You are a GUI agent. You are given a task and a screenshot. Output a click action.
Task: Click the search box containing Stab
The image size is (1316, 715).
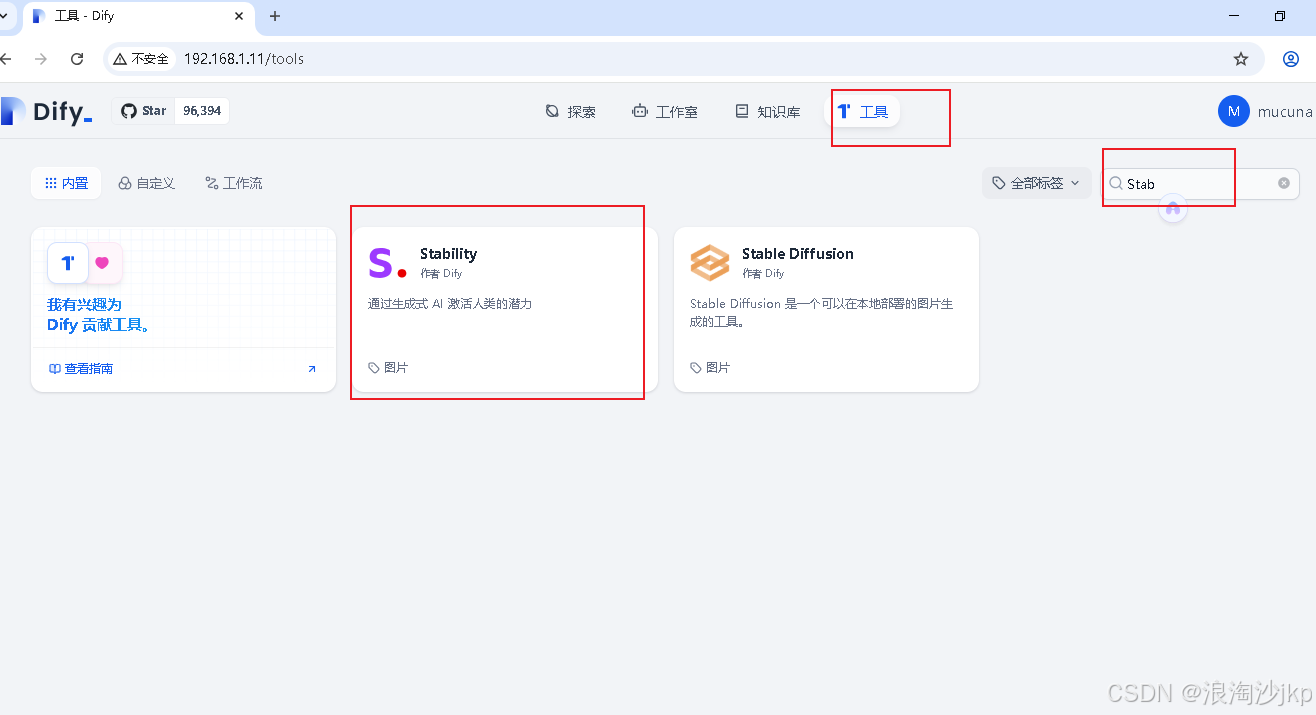click(1200, 183)
